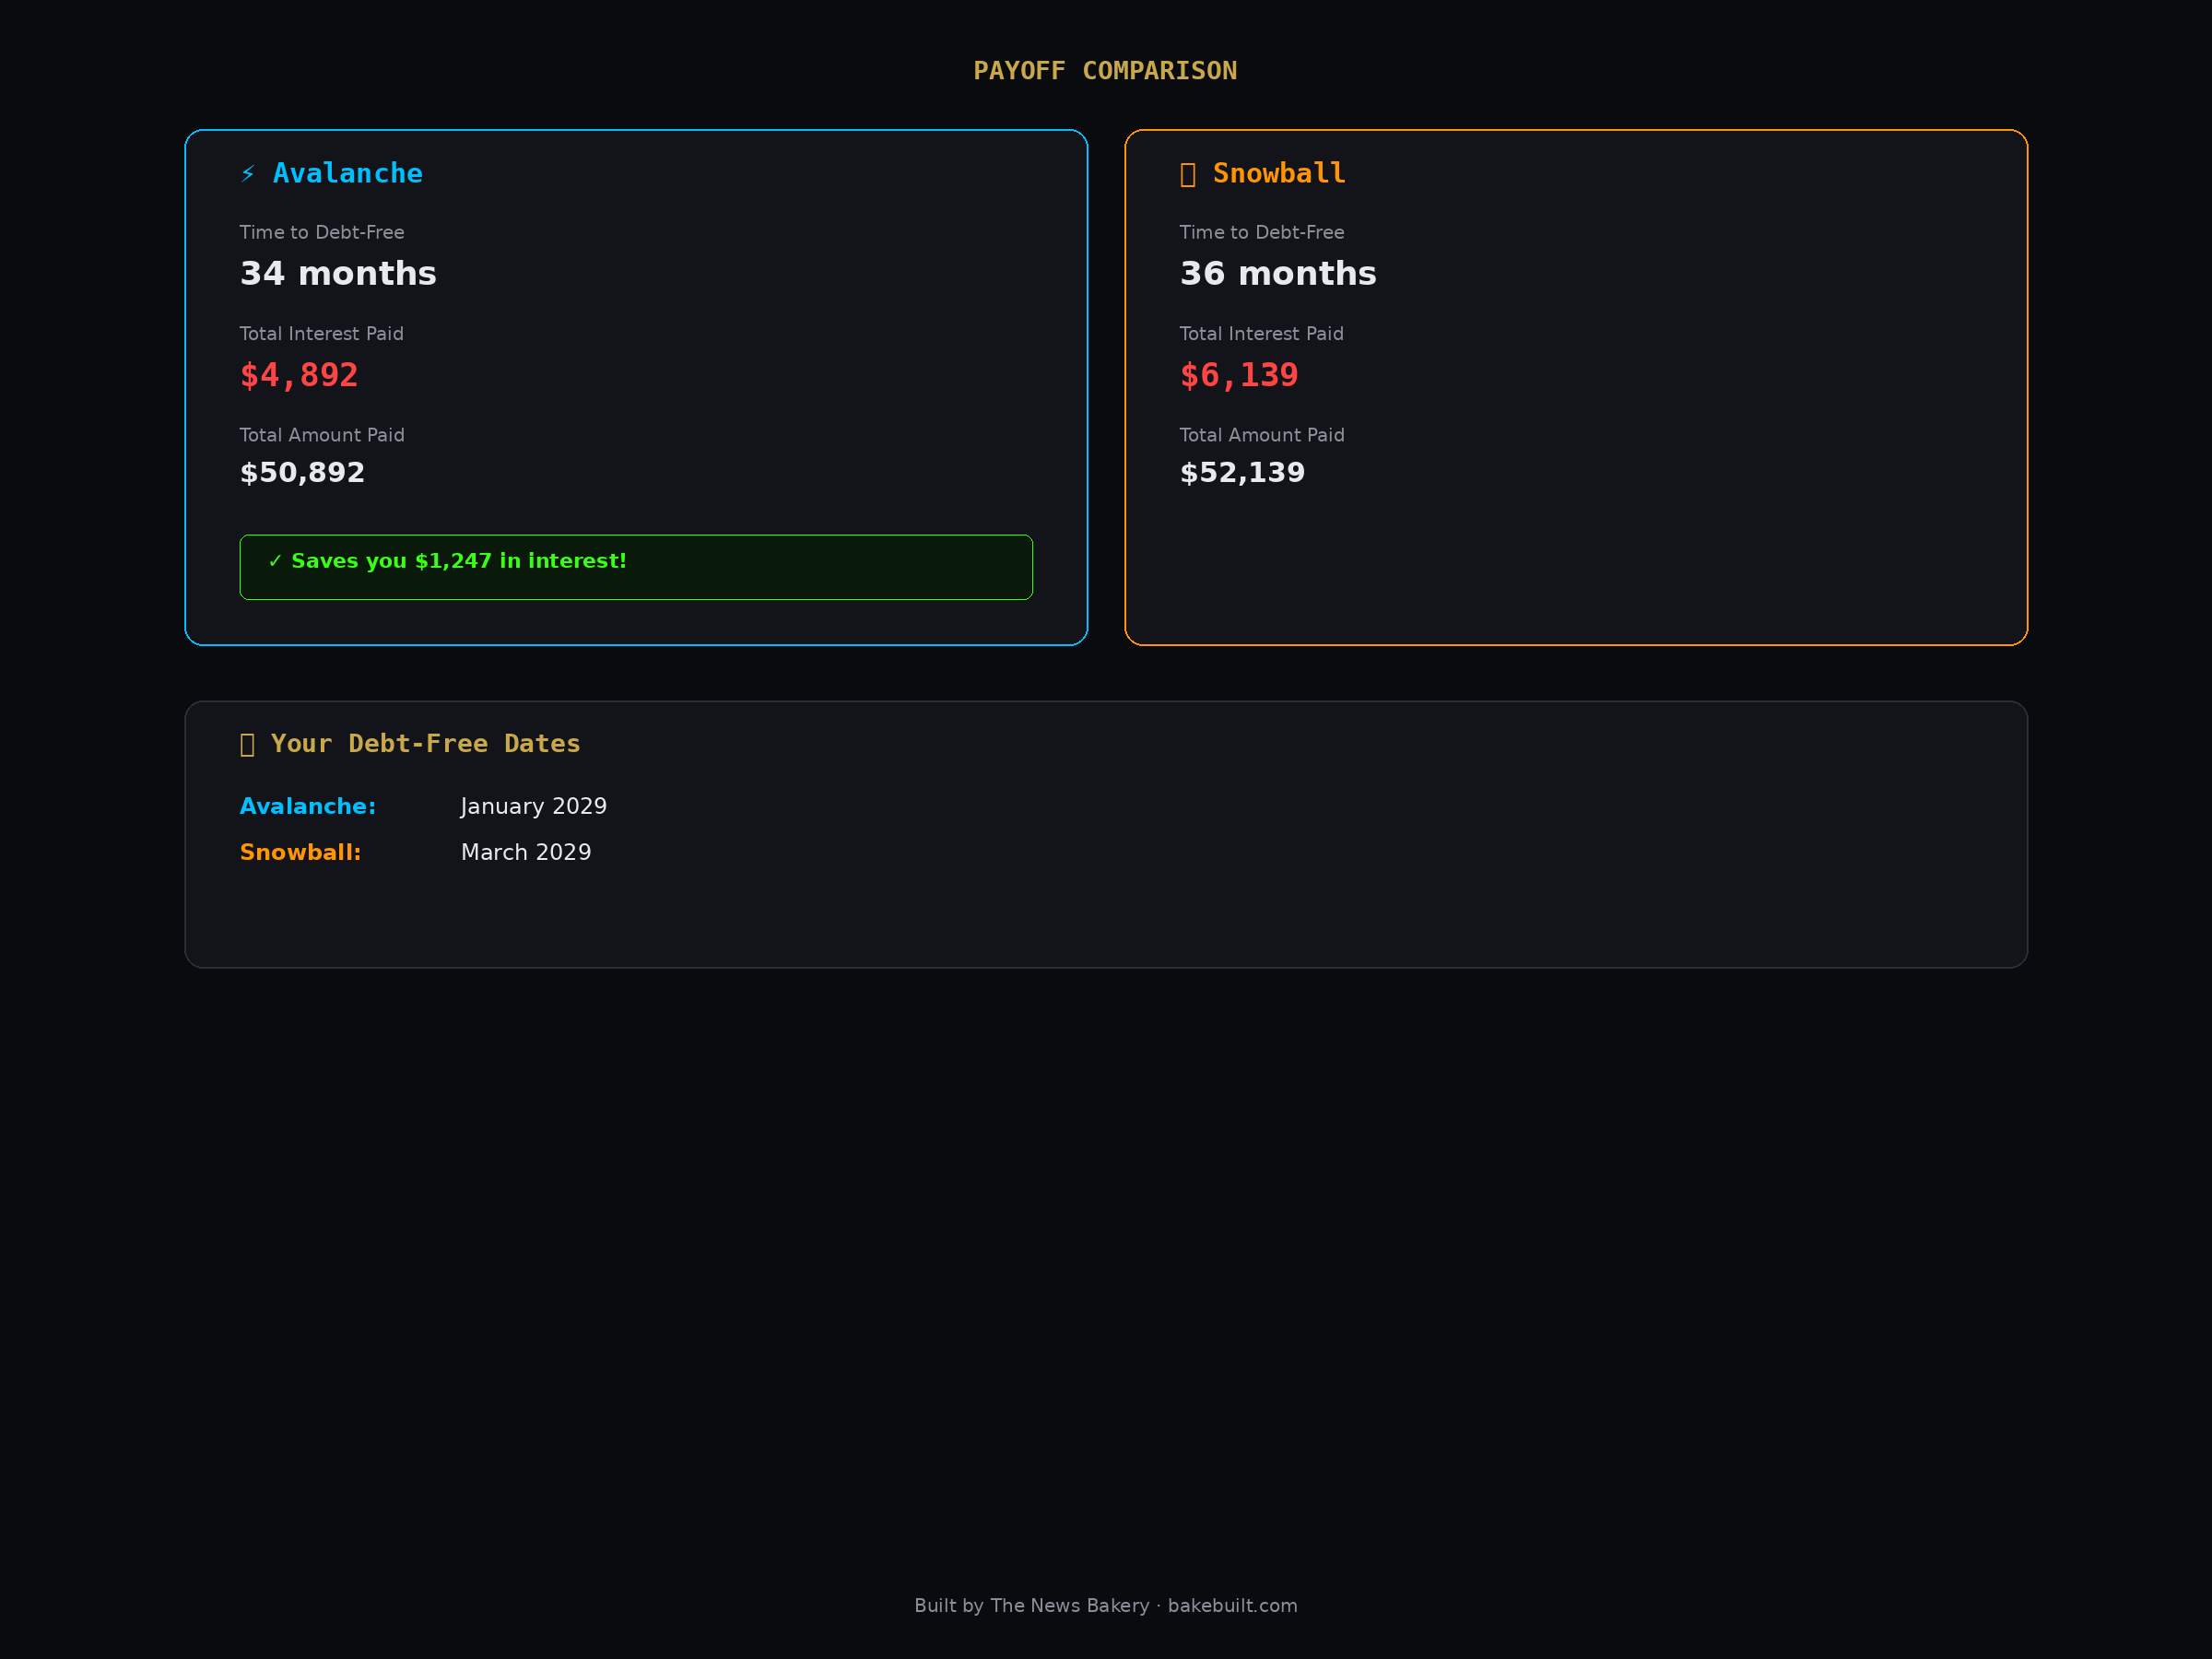Click Total Amount Paid label in Avalanche card
The image size is (2212, 1659).
click(322, 435)
